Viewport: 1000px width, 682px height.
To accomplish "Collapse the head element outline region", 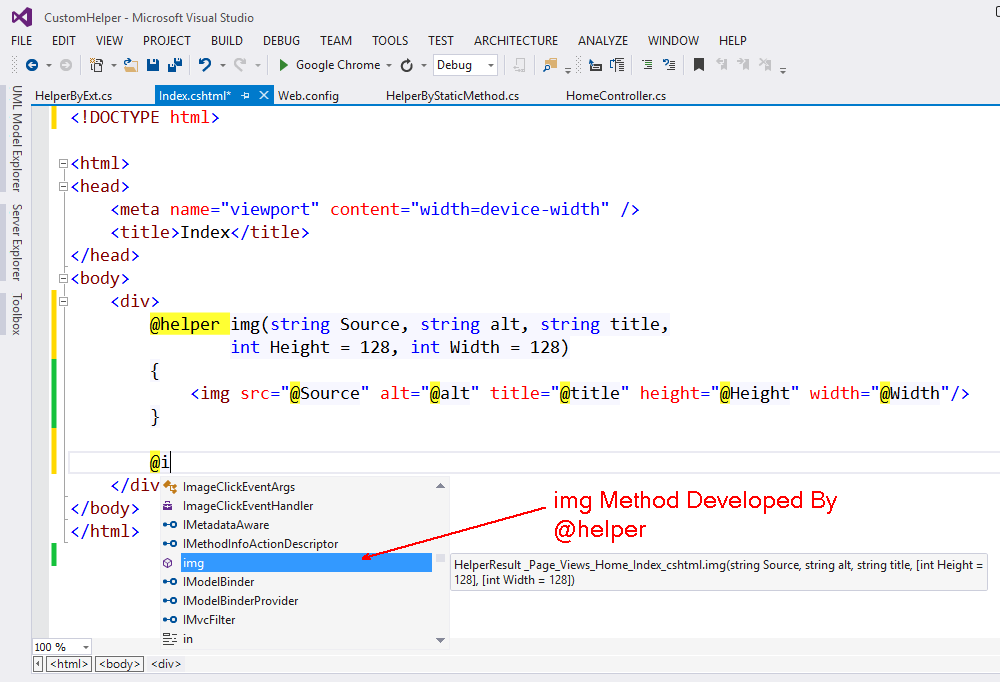I will point(63,186).
